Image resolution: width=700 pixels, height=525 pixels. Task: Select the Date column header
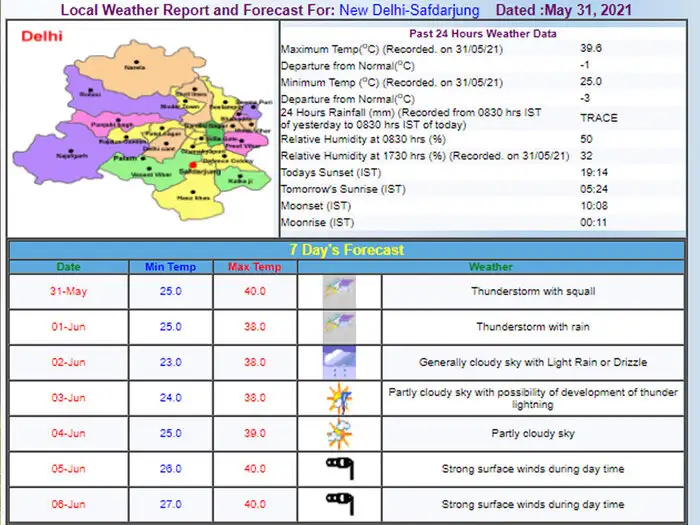point(68,267)
